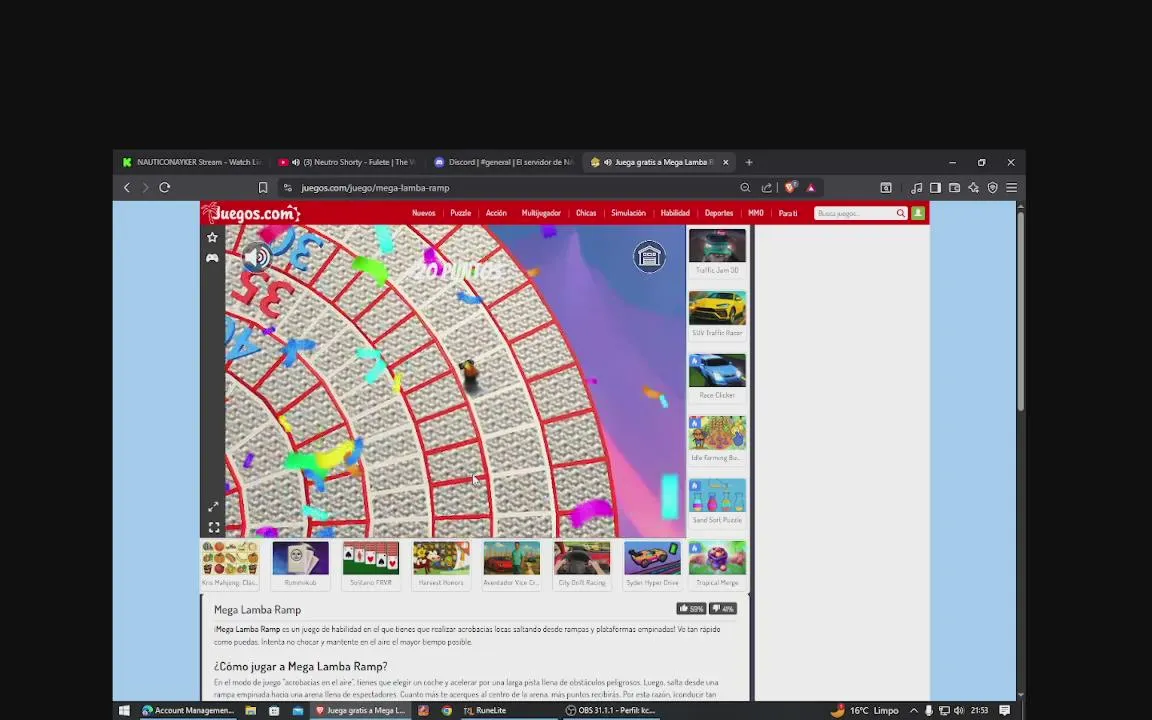Open the Multijugador category
1152x720 pixels.
[x=541, y=213]
